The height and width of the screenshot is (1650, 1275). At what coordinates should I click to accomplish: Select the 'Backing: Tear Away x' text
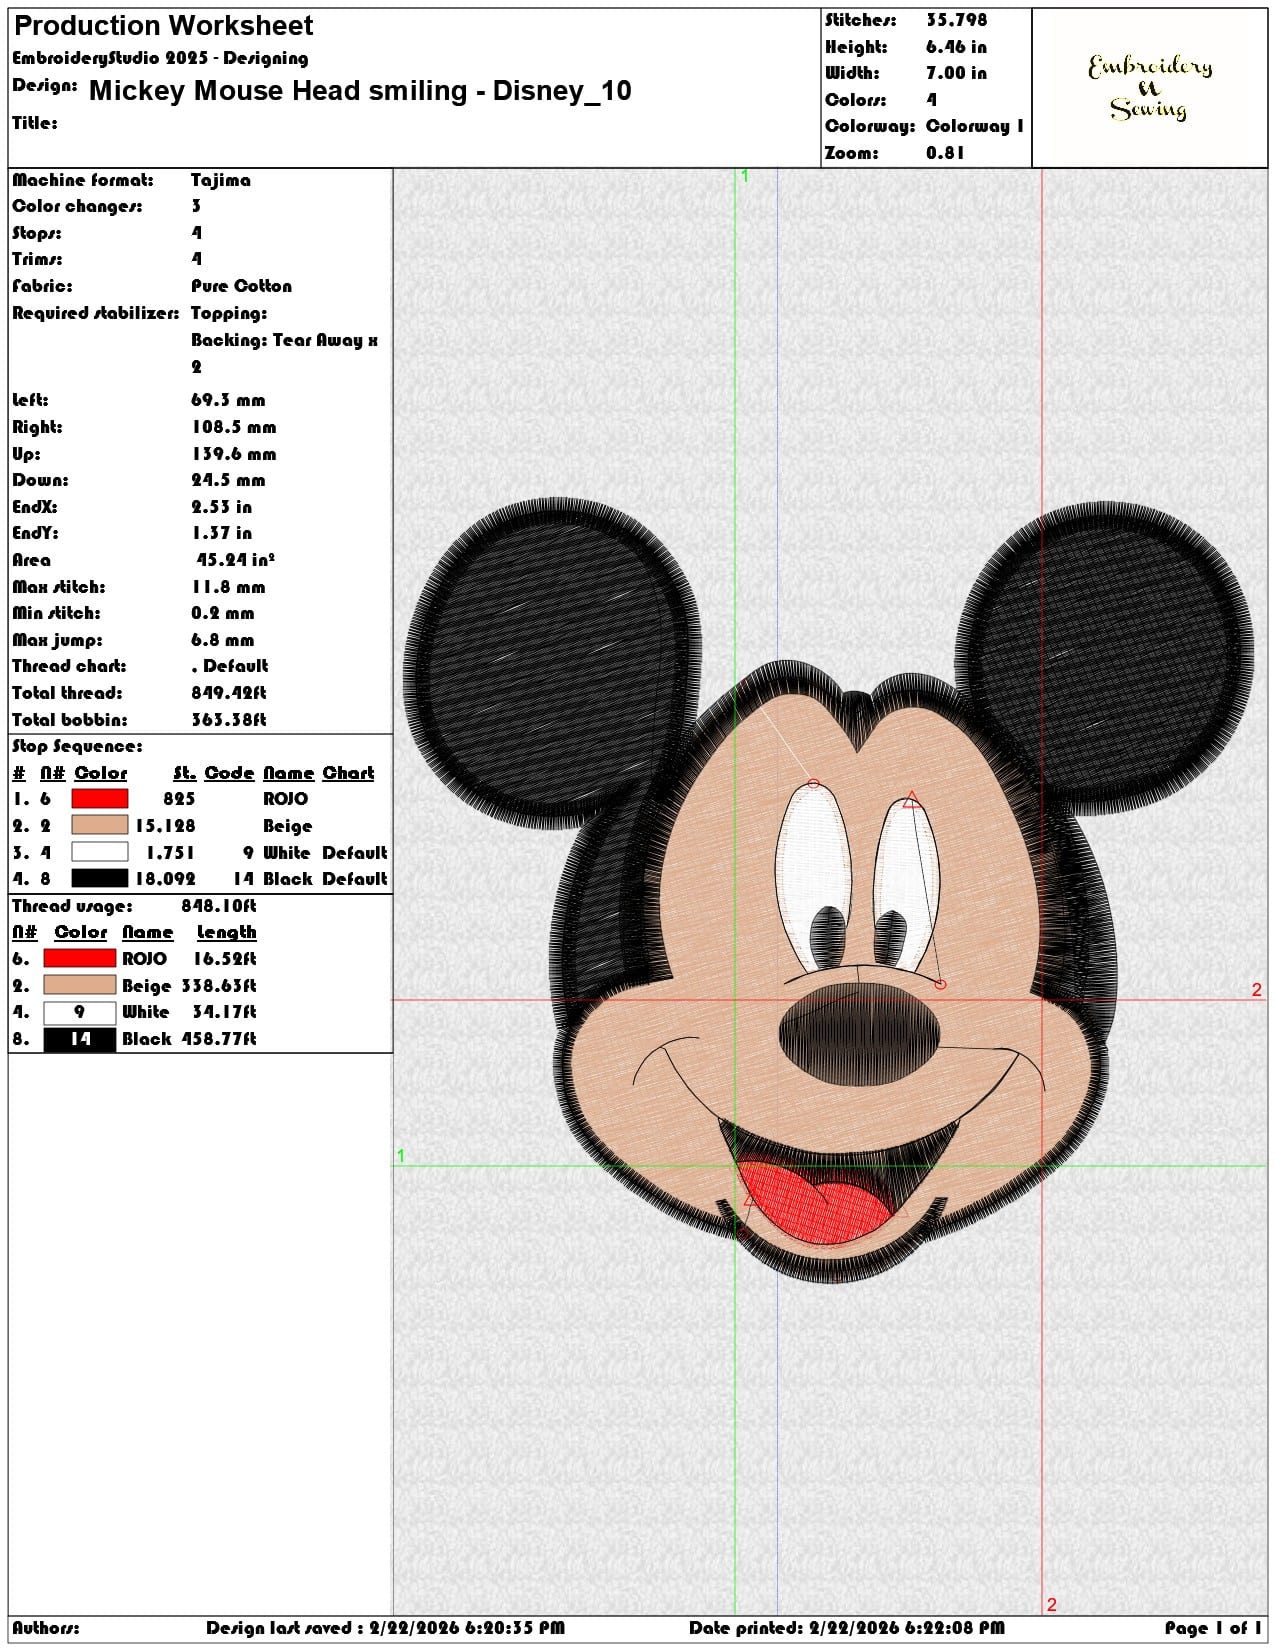(x=284, y=340)
